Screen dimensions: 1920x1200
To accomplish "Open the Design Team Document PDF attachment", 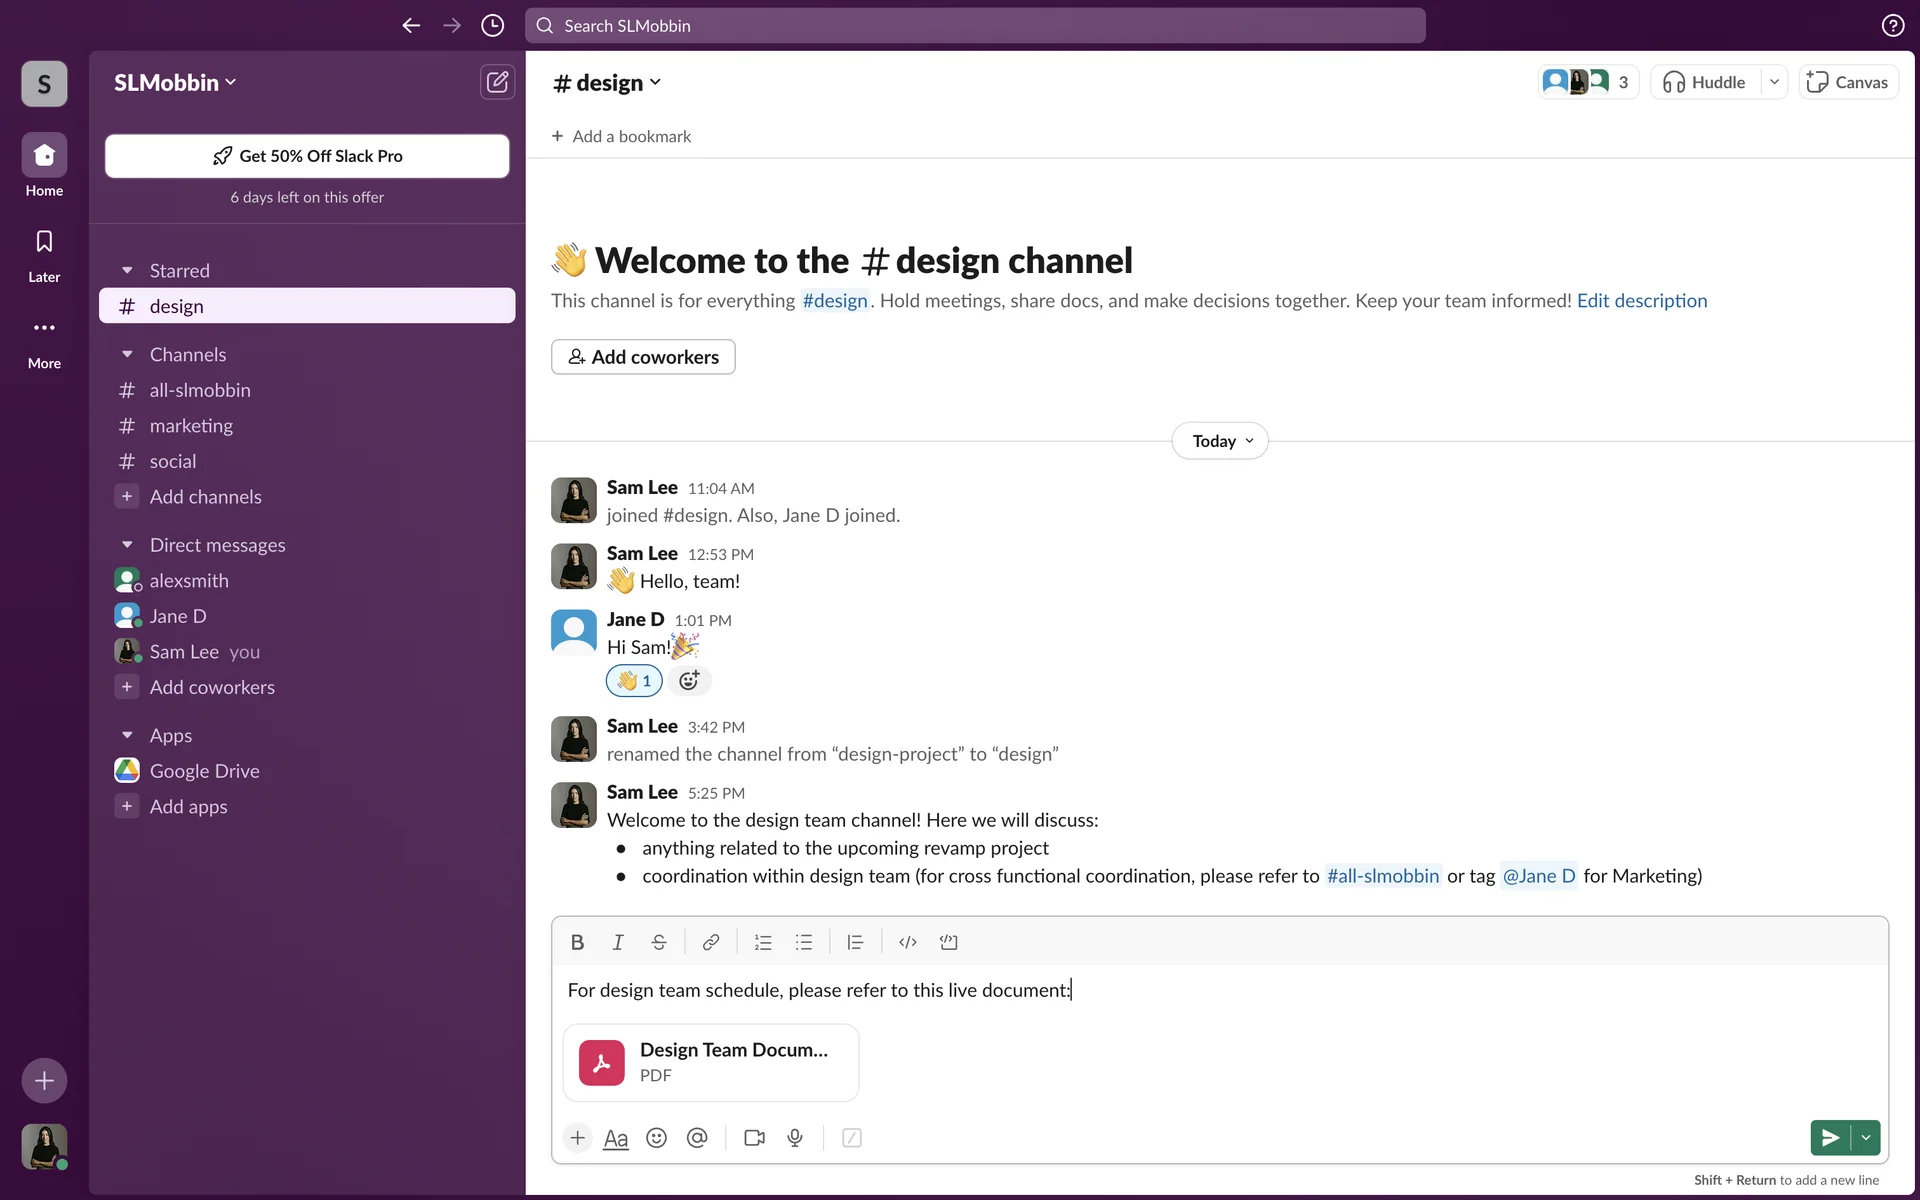I will tap(711, 1062).
